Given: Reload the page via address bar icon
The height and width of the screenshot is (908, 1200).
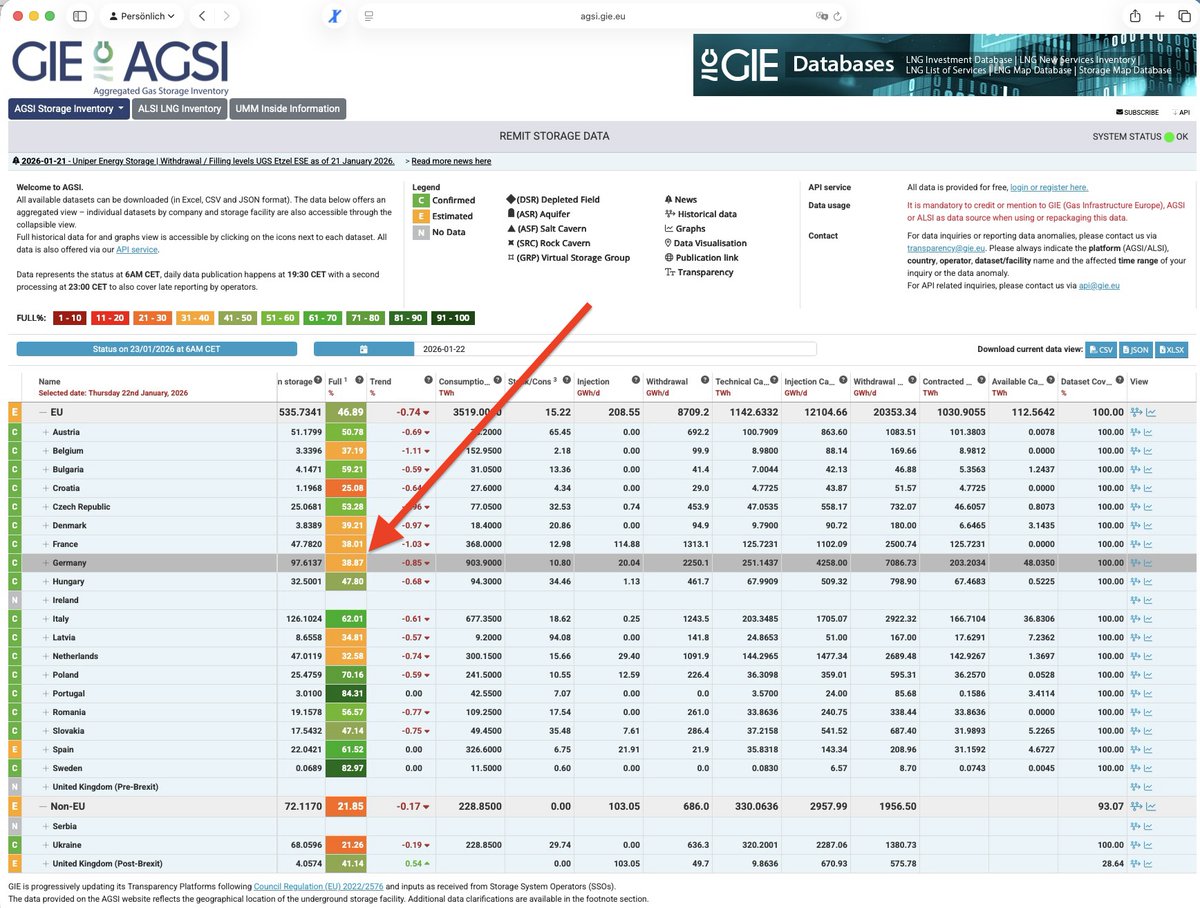Looking at the screenshot, I should click(837, 17).
